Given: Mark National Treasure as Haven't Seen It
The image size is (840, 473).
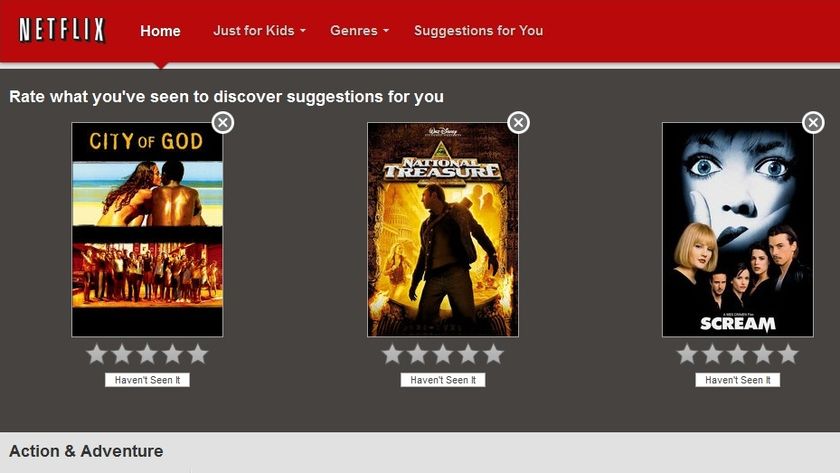Looking at the screenshot, I should click(x=443, y=380).
